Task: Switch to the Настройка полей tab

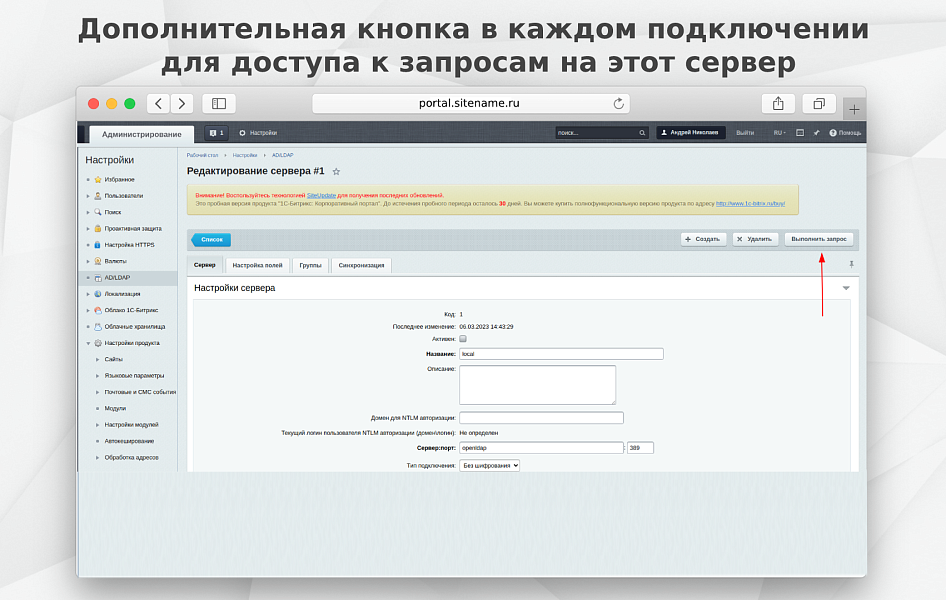Action: [x=258, y=265]
